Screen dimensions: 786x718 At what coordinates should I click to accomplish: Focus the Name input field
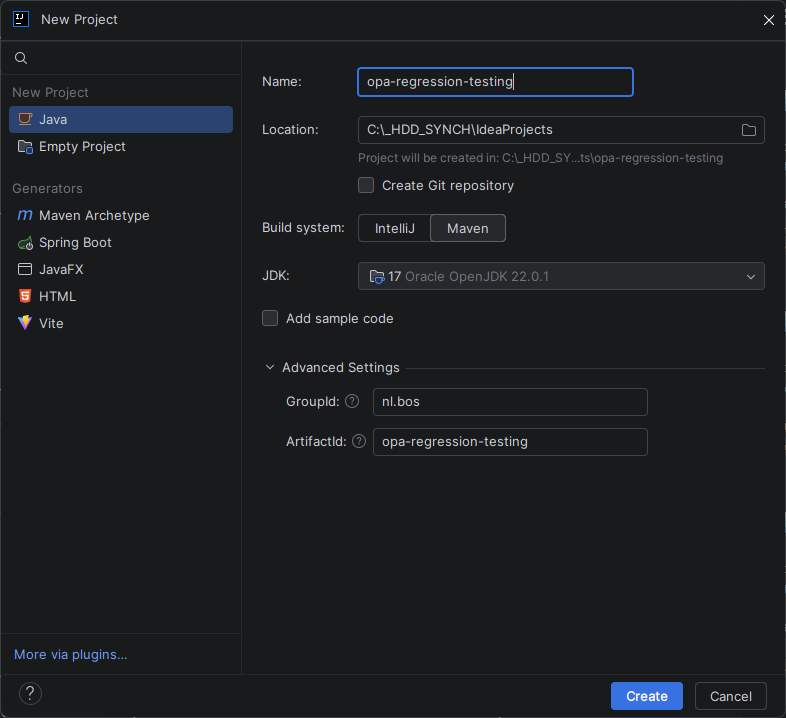point(495,82)
